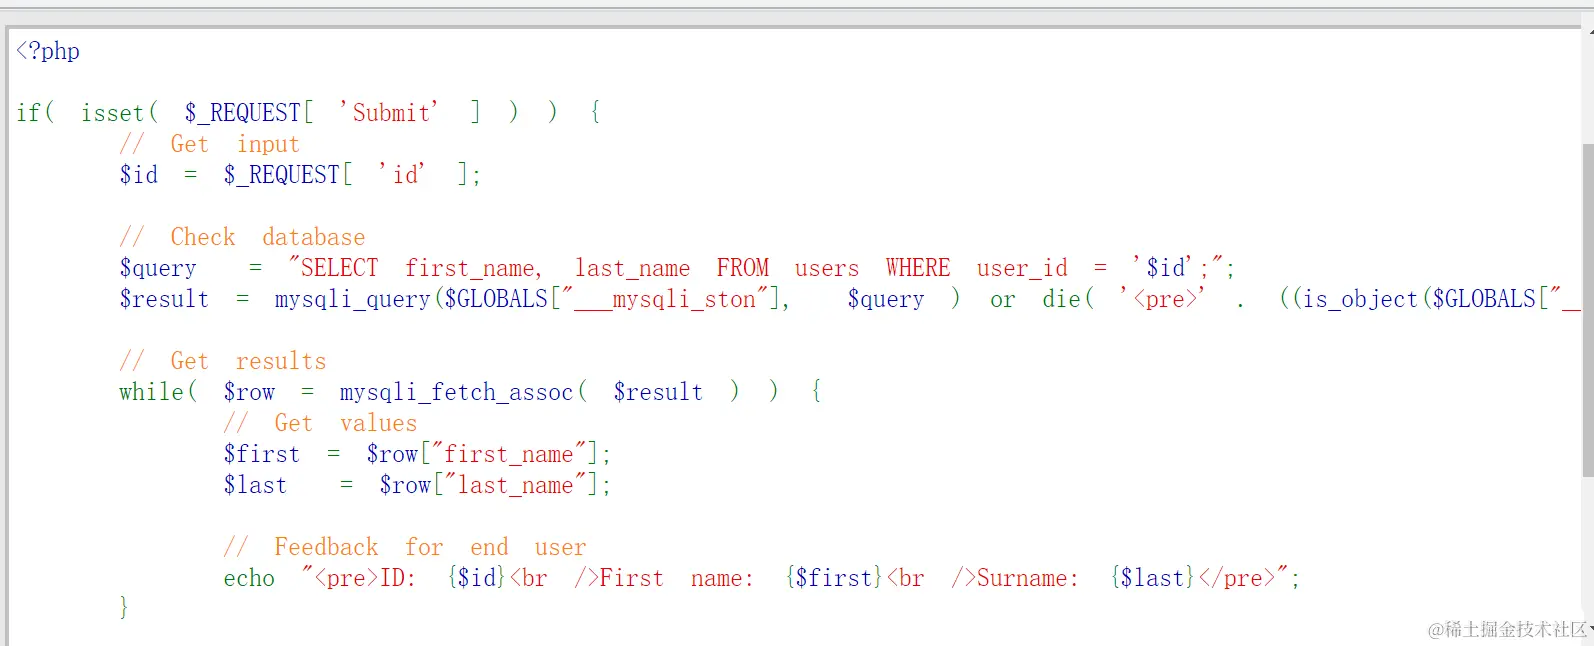
Task: Click the '// Get results' comment
Action: (x=223, y=361)
